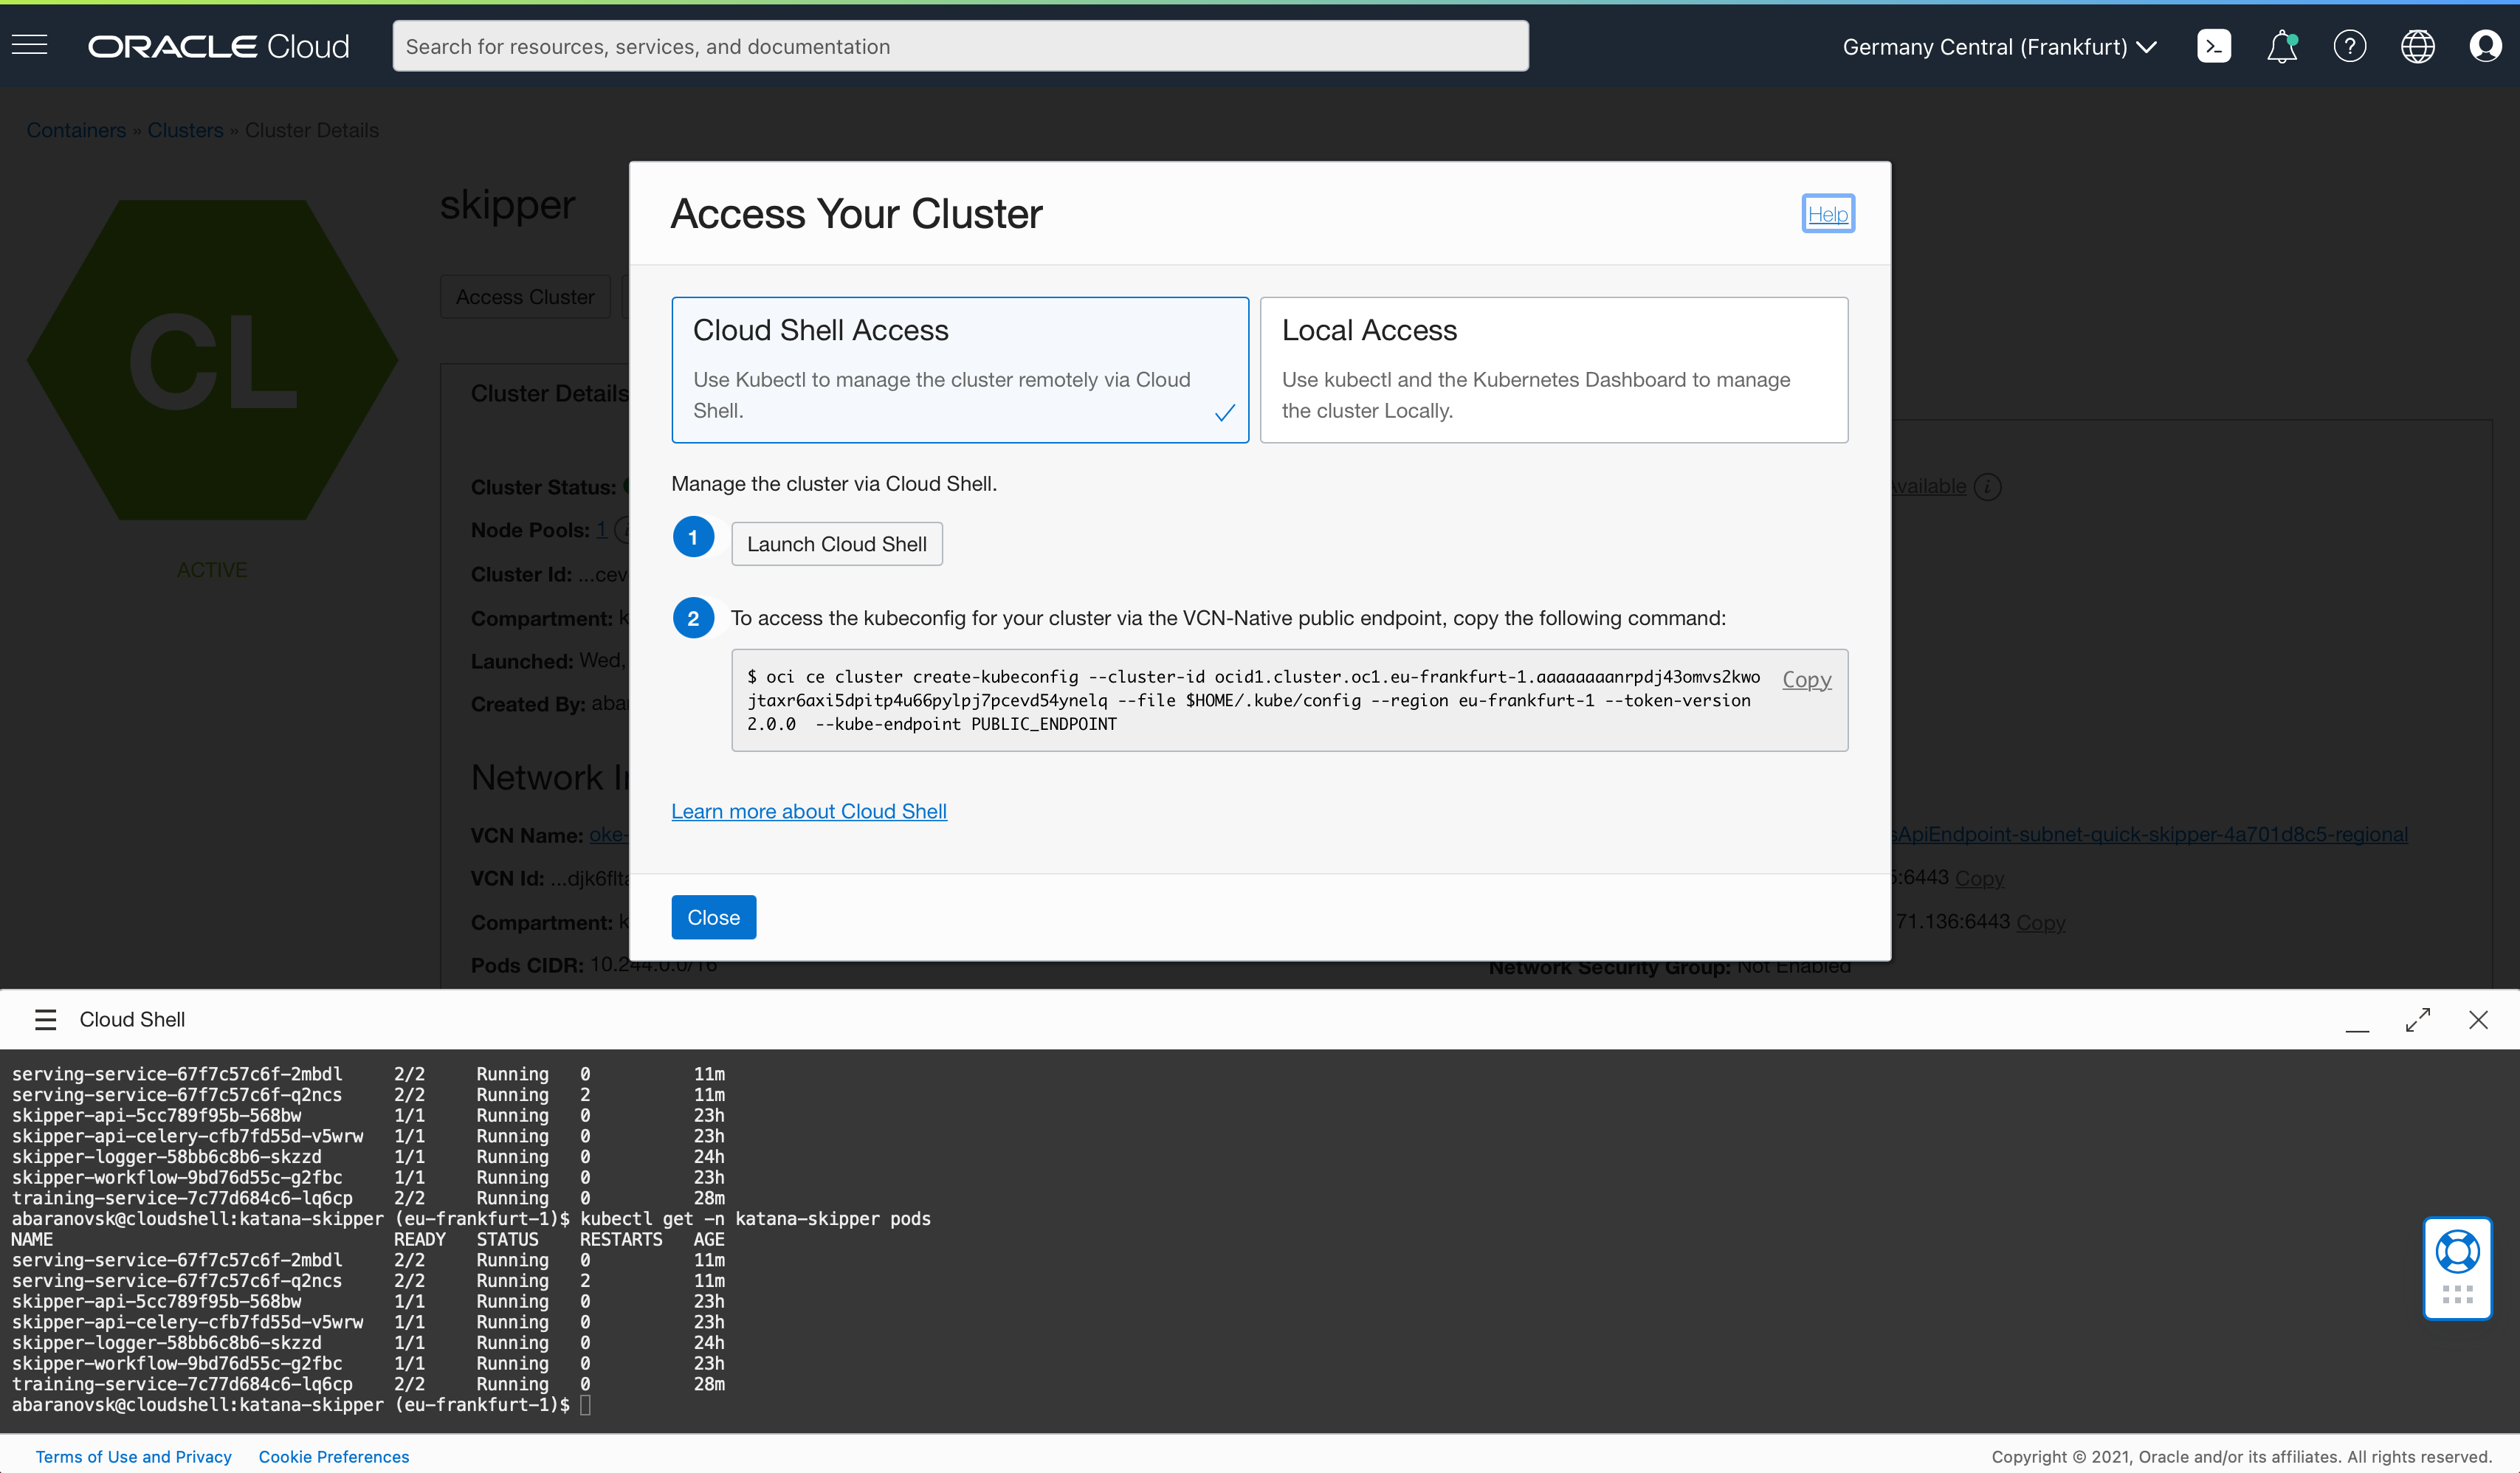
Task: Click the green CL cluster hexagon icon
Action: [212, 360]
